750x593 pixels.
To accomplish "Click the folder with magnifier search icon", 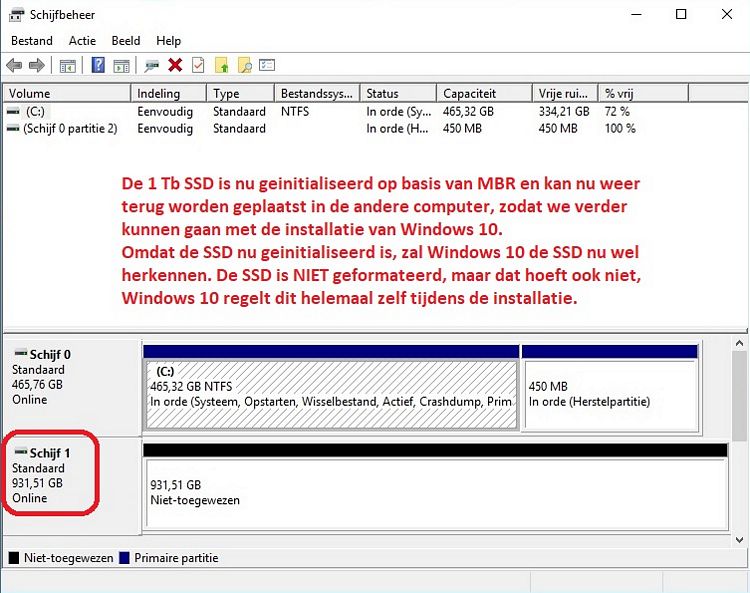I will click(244, 65).
